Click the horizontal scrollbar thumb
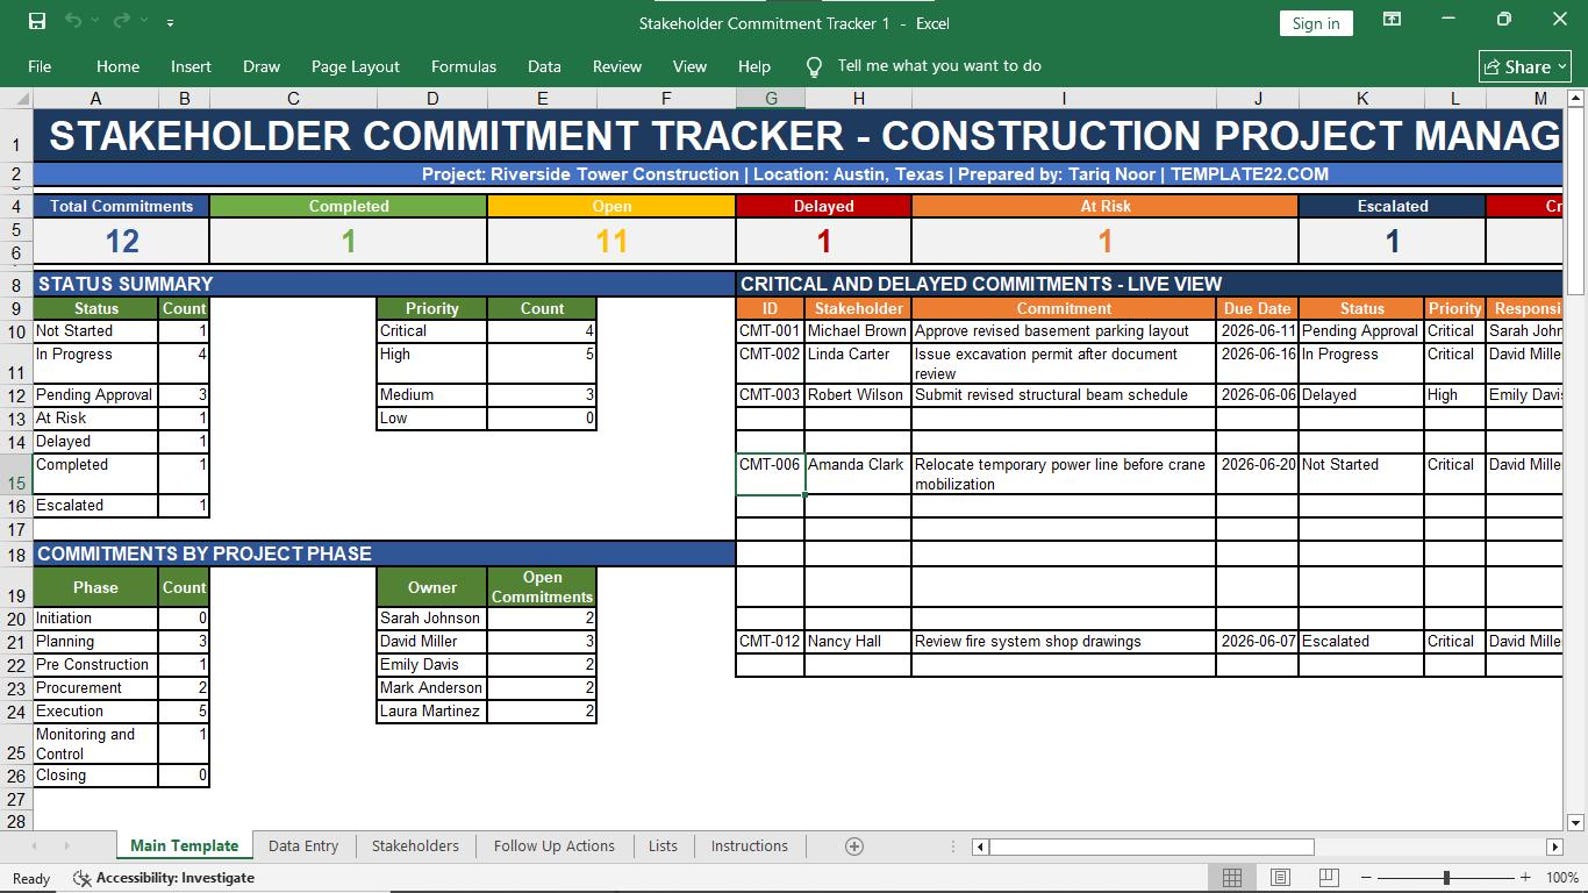The width and height of the screenshot is (1588, 893). 1151,847
